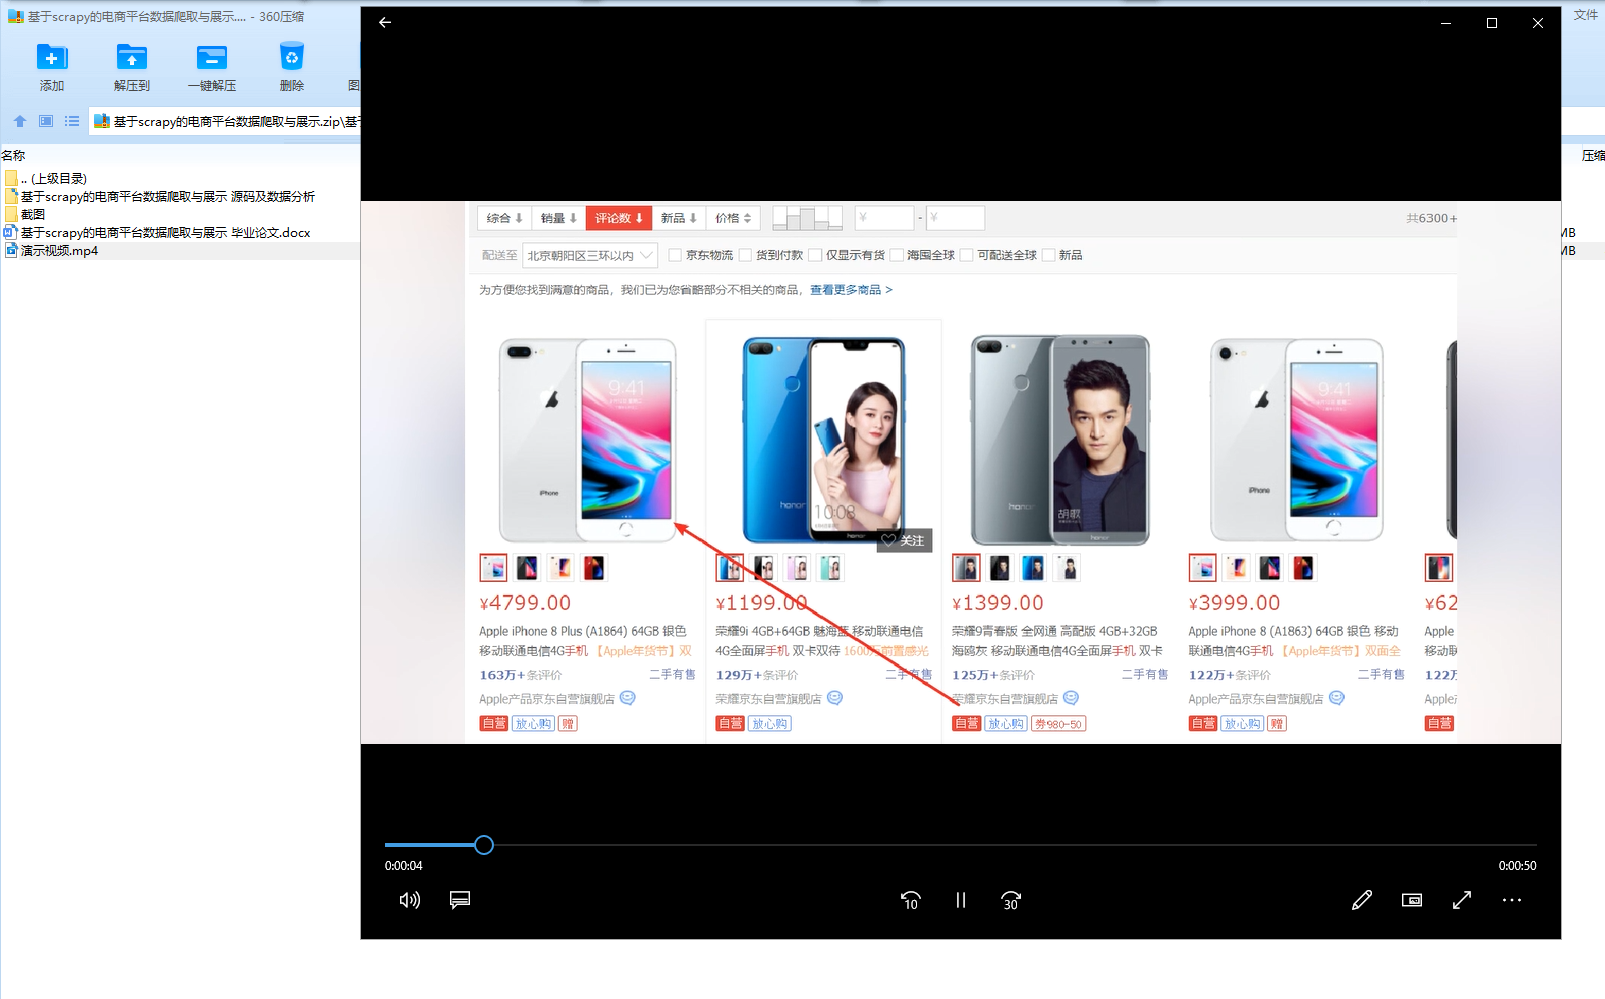Image resolution: width=1605 pixels, height=999 pixels.
Task: Open the Apple iPhone 8 (A1863) title link
Action: click(1294, 641)
